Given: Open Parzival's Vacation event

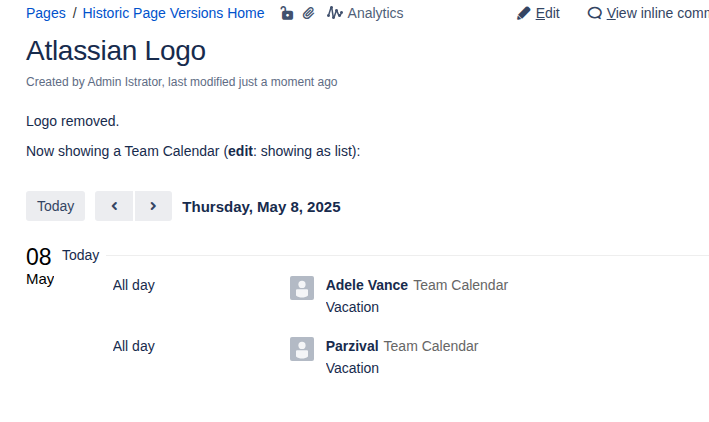Looking at the screenshot, I should (352, 368).
